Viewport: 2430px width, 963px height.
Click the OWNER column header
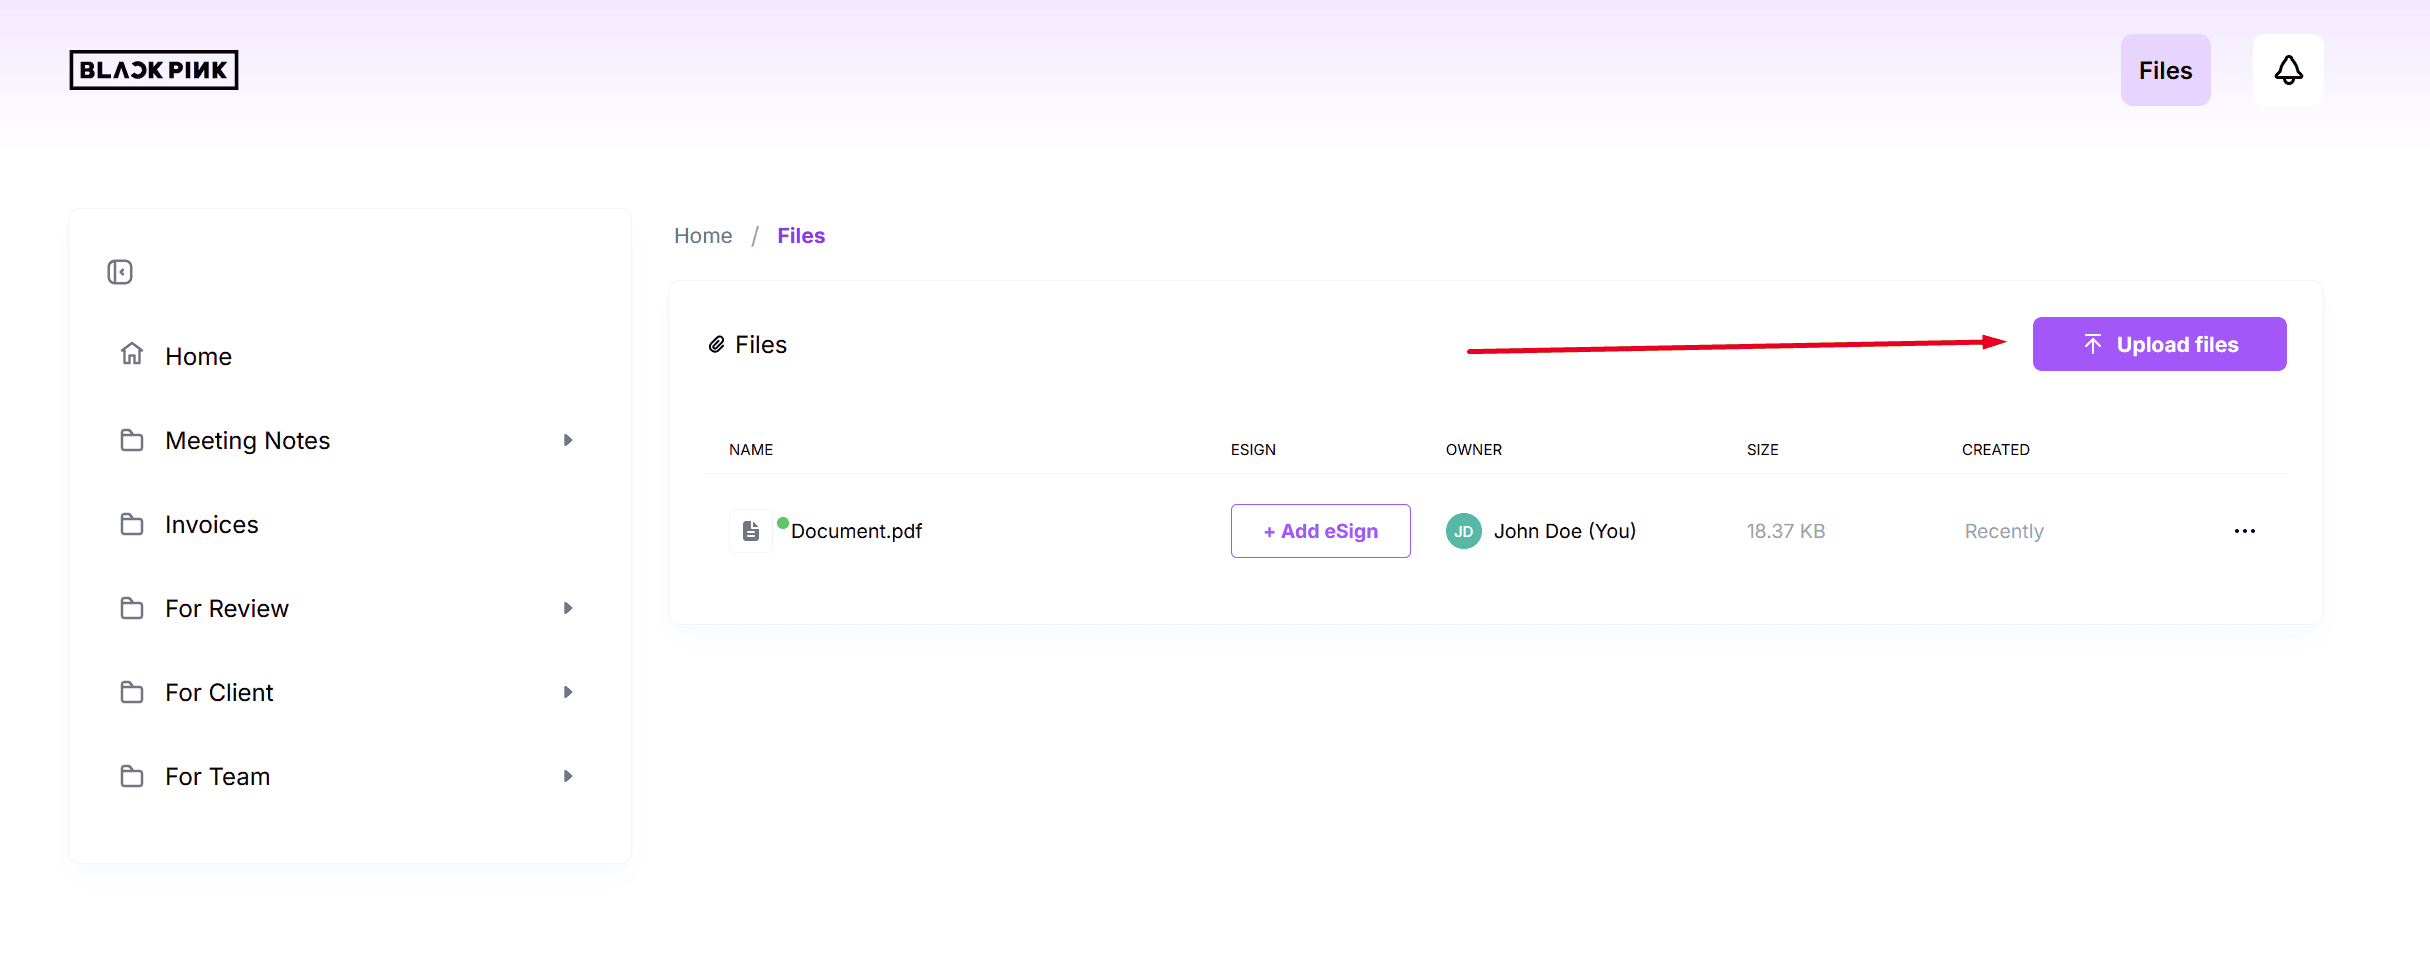pyautogui.click(x=1474, y=450)
